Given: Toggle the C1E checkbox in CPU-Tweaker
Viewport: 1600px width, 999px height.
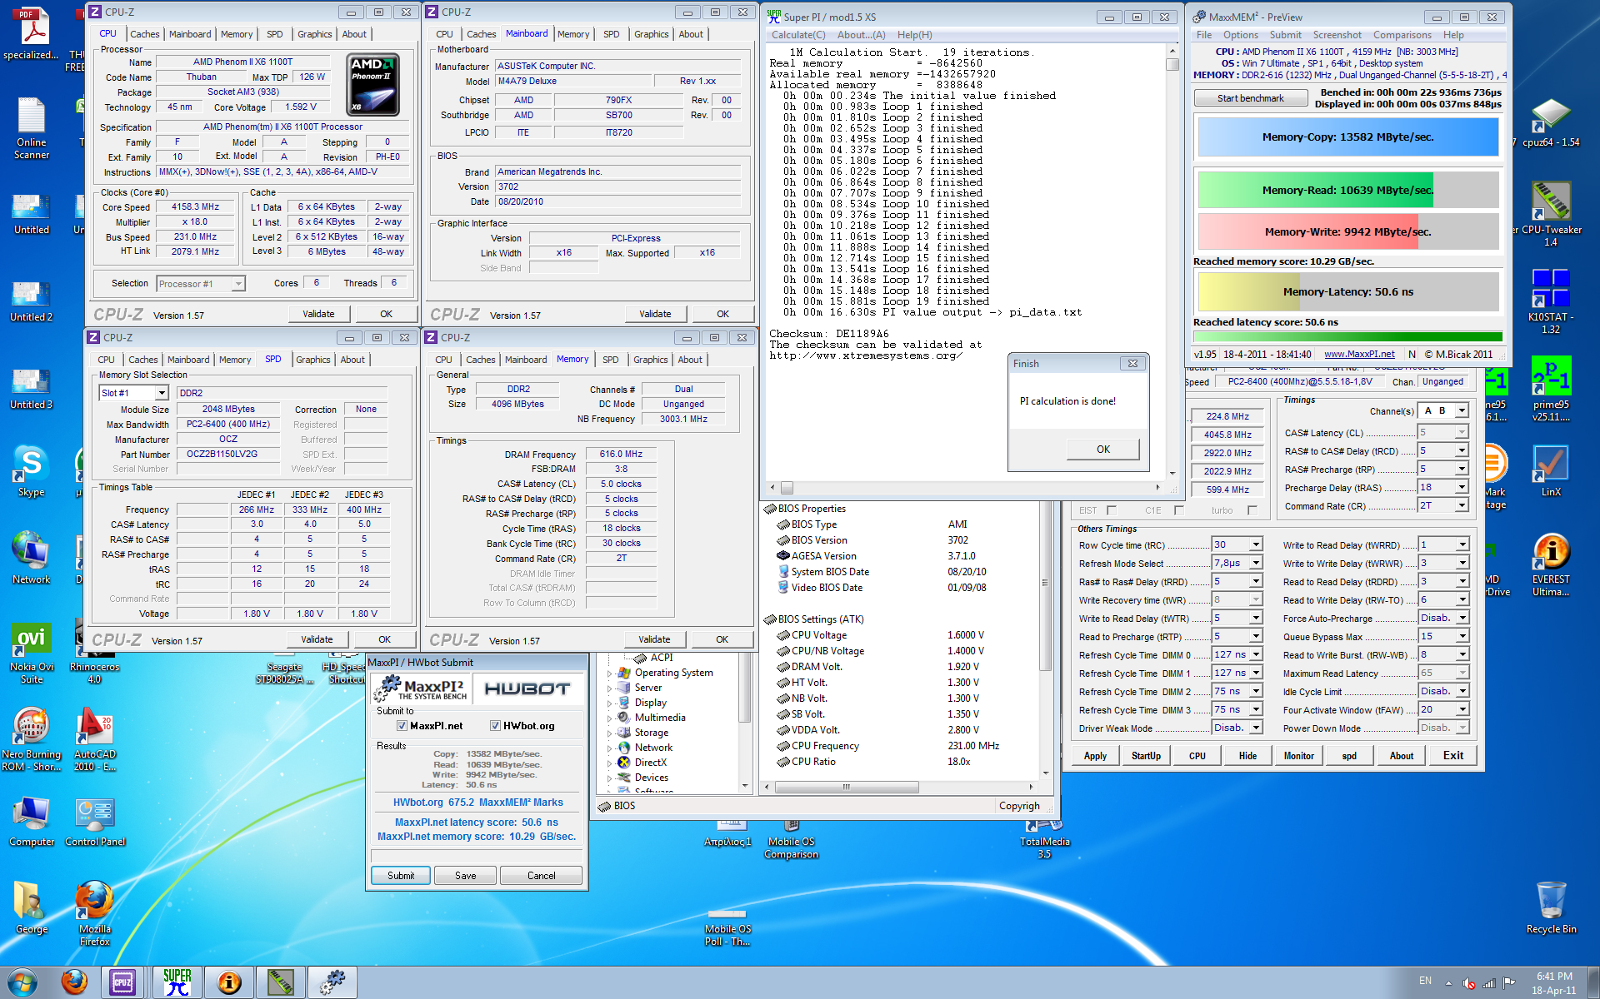Looking at the screenshot, I should tap(1179, 510).
